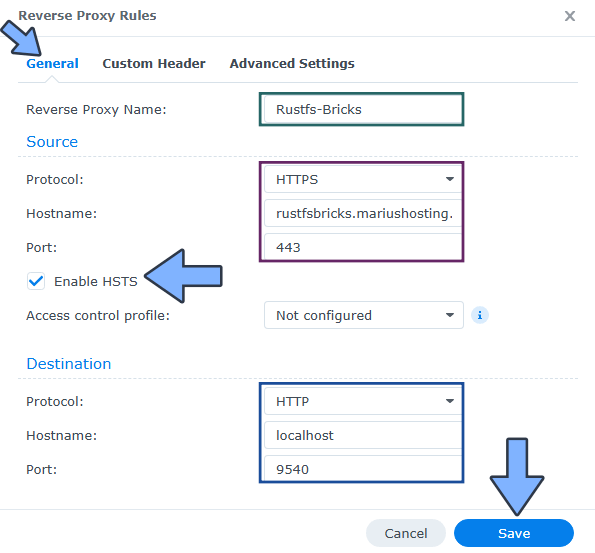Open the Advanced Settings tab

pos(292,63)
